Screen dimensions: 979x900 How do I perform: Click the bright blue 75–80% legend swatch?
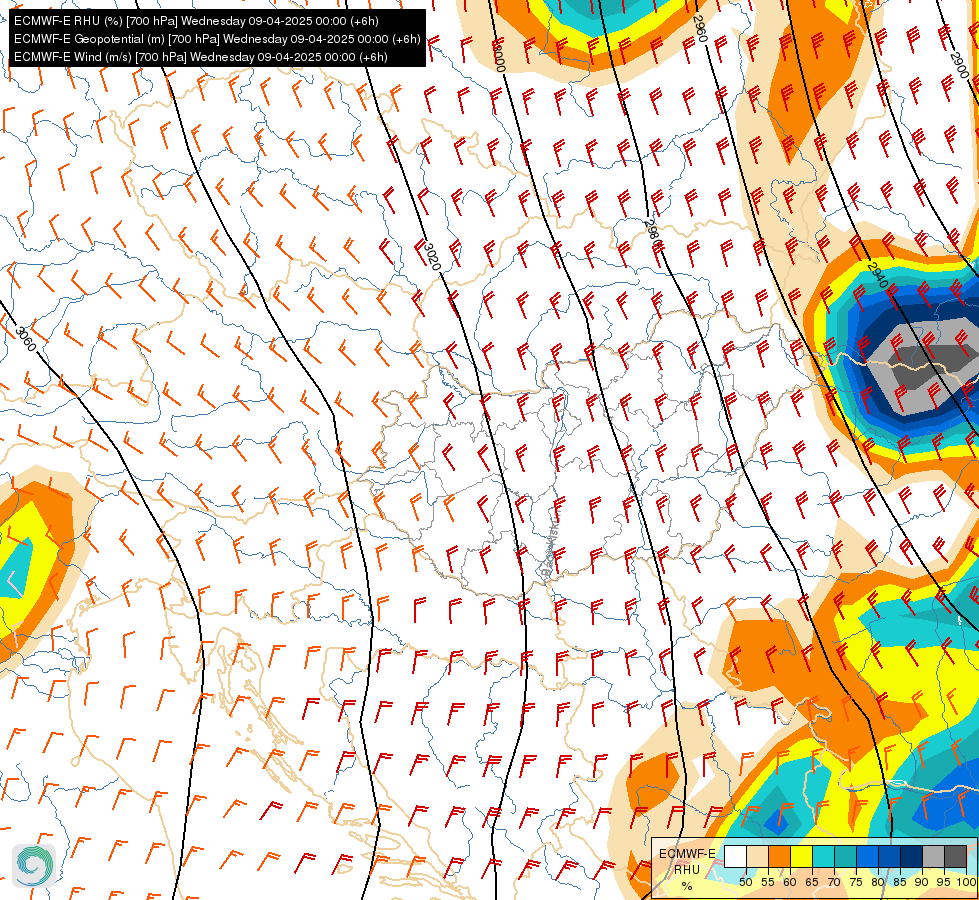[x=868, y=856]
